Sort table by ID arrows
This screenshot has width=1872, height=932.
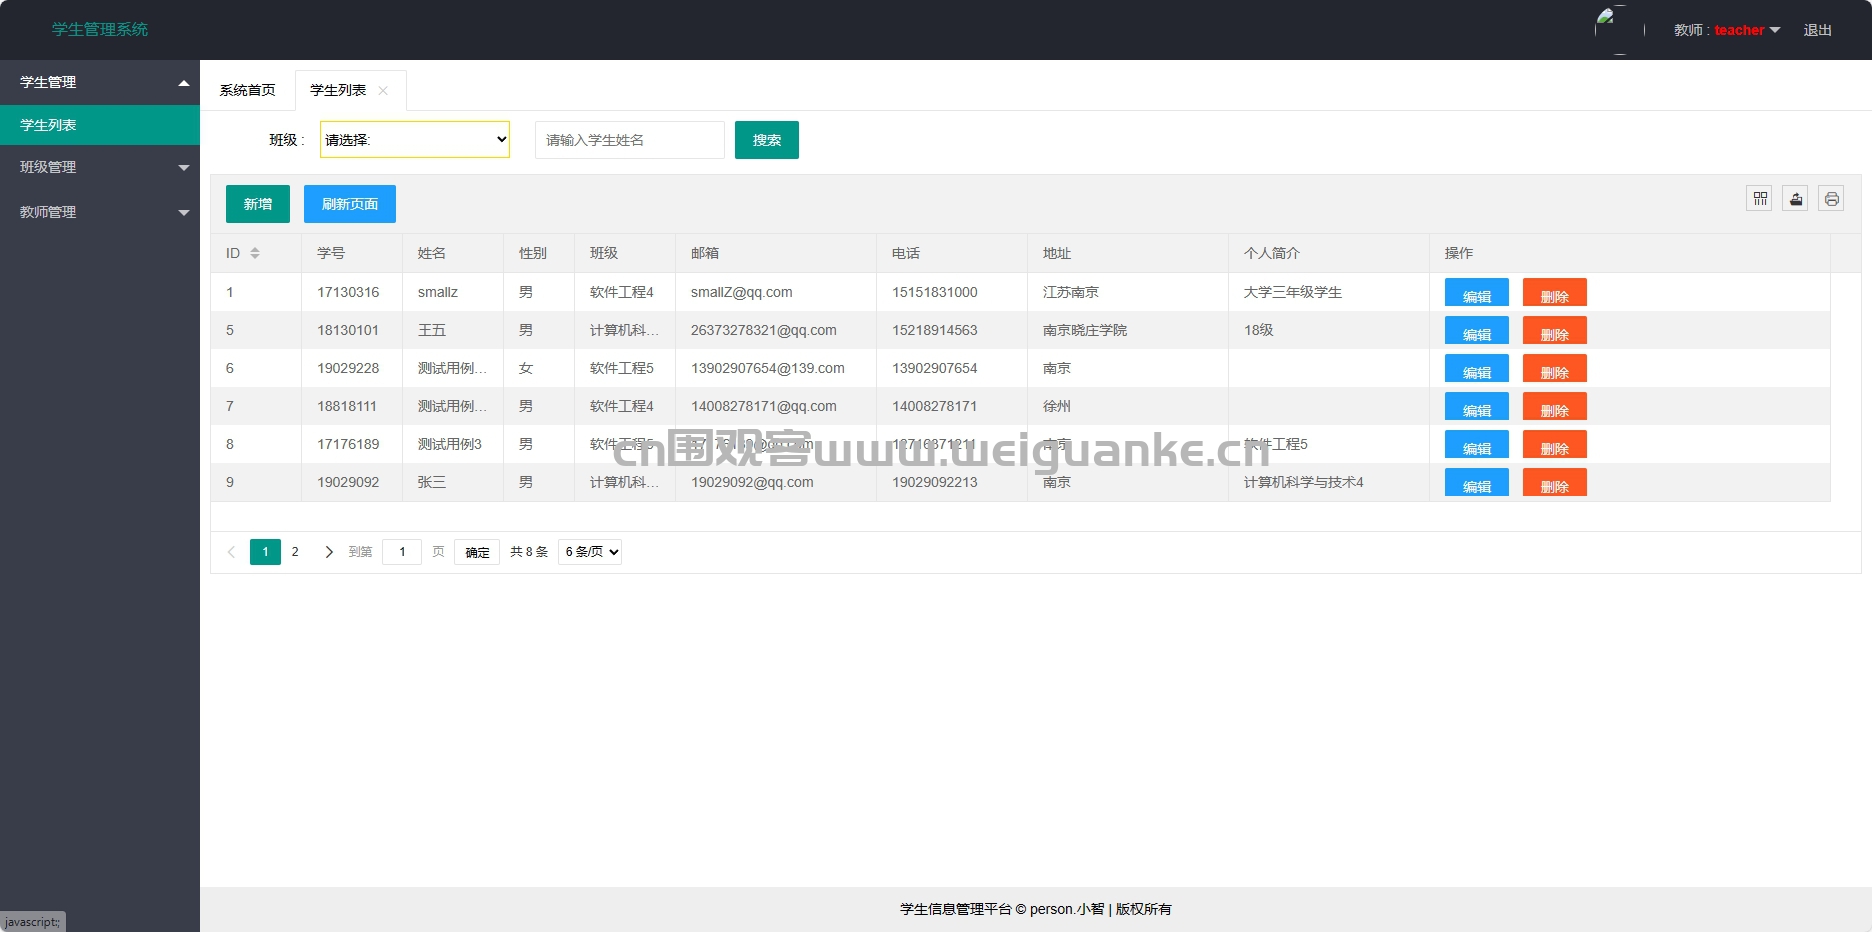pos(255,253)
